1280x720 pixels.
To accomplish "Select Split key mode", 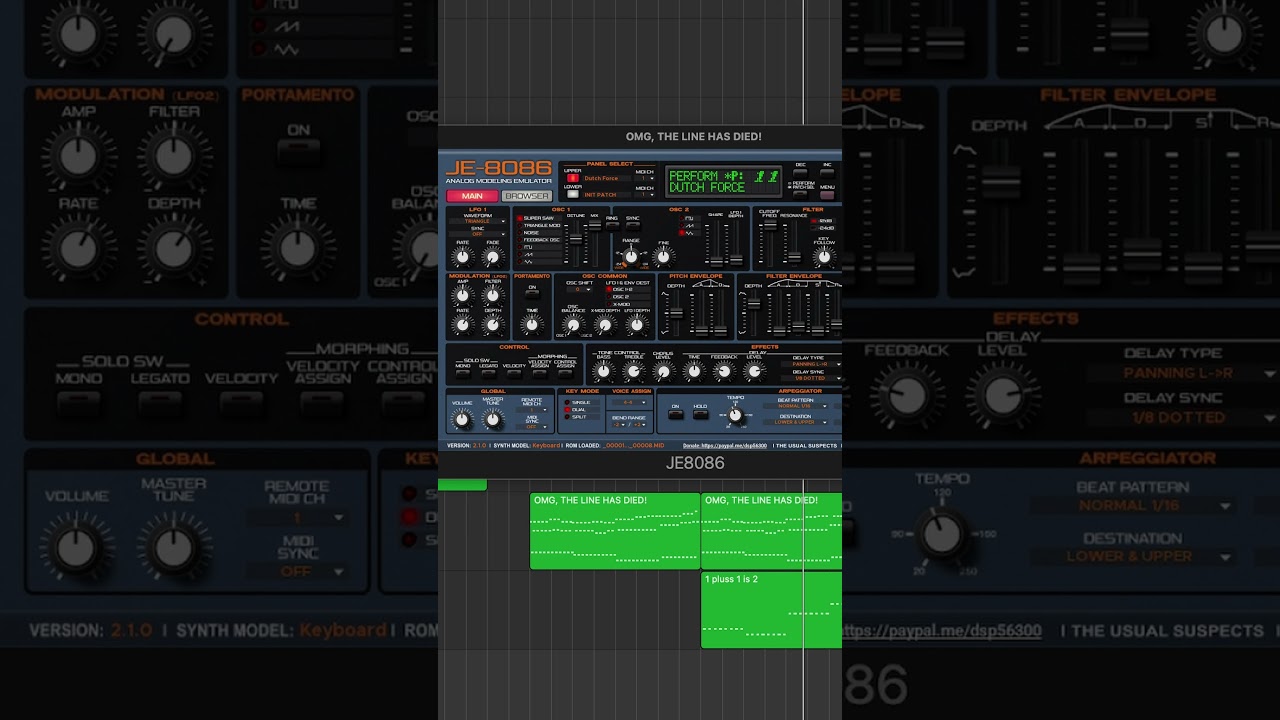I will click(x=582, y=417).
